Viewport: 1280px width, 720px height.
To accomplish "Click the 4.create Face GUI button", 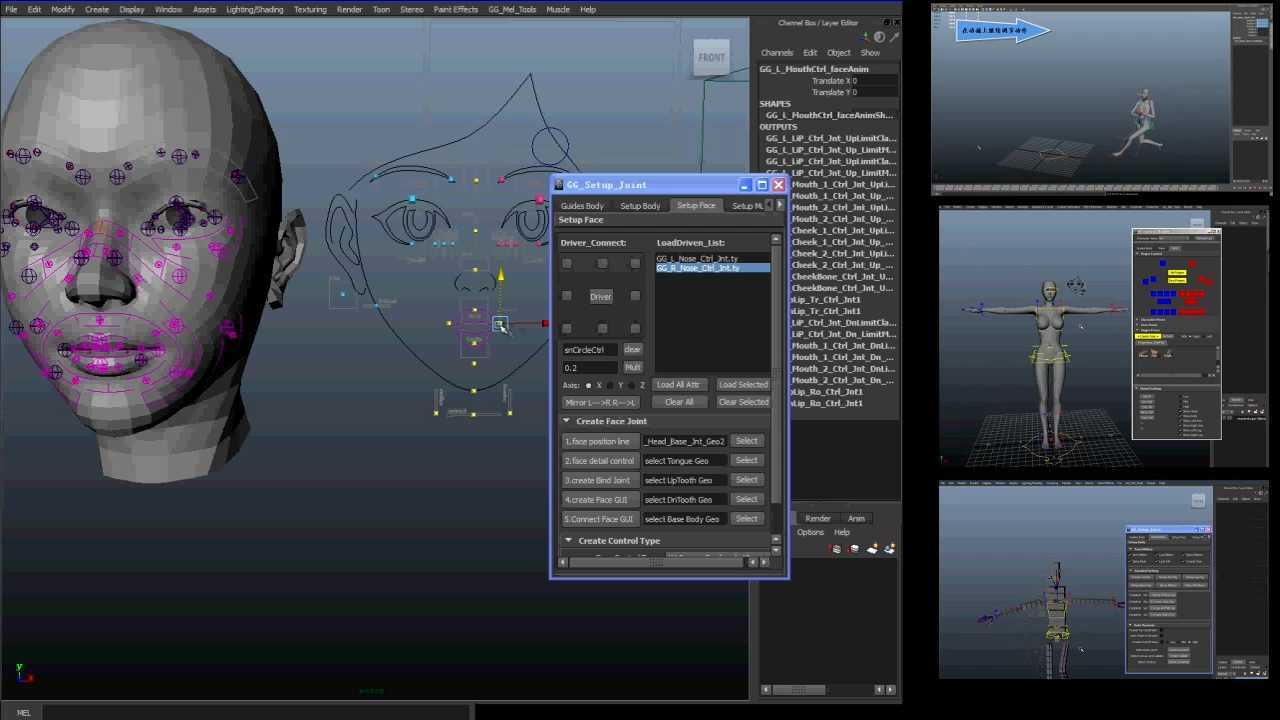I will coord(599,499).
